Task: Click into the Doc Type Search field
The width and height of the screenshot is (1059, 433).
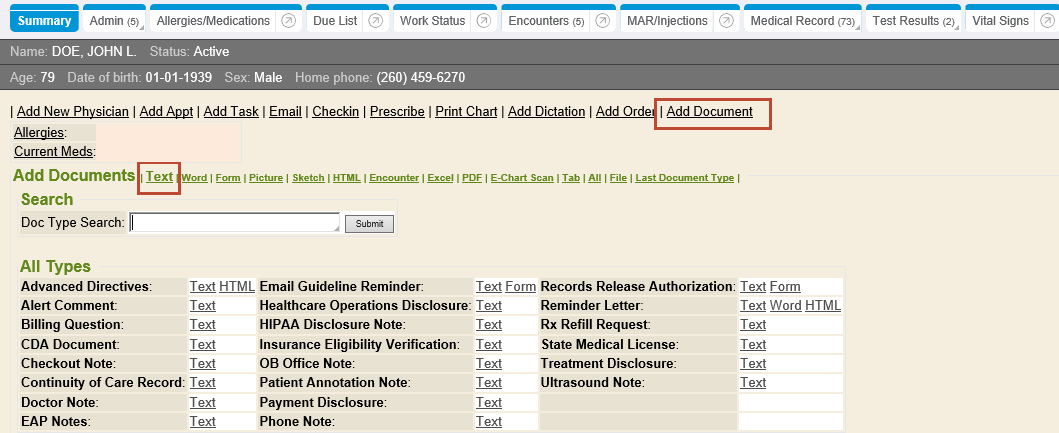Action: 235,223
